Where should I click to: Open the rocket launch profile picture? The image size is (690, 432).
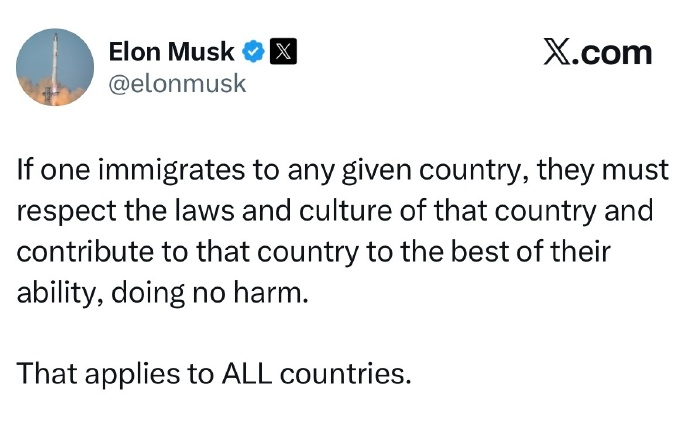point(55,67)
